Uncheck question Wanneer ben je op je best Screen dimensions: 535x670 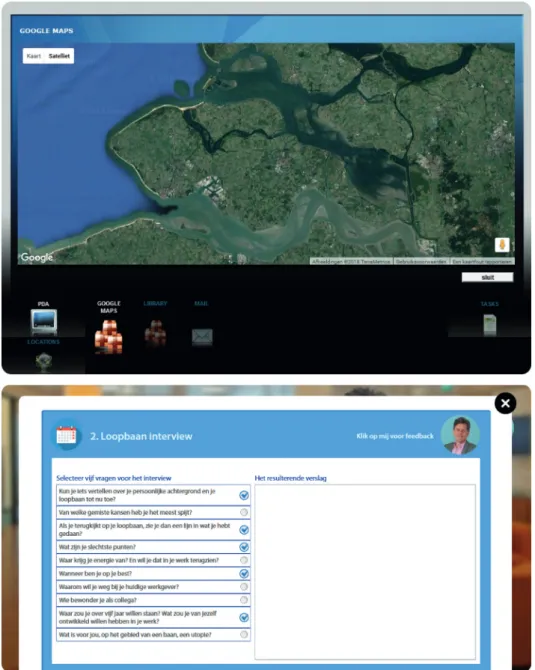[x=244, y=573]
